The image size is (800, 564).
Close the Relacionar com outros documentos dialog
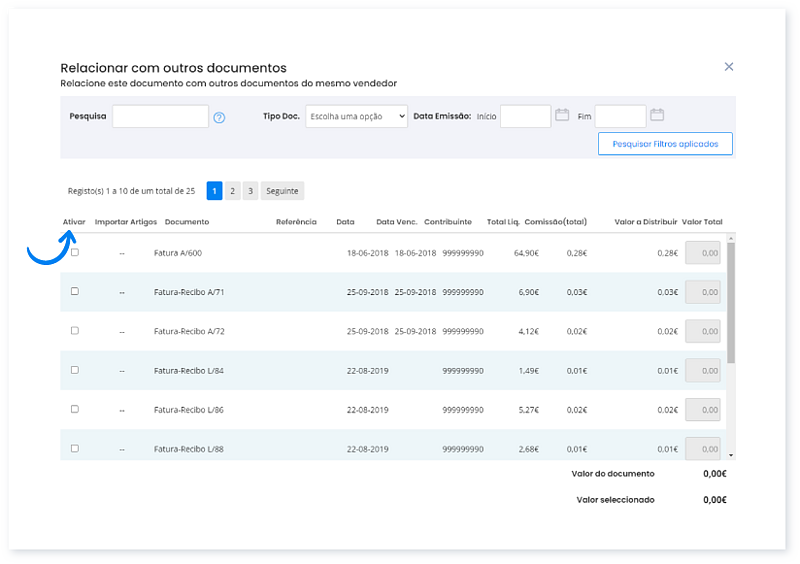(x=729, y=67)
